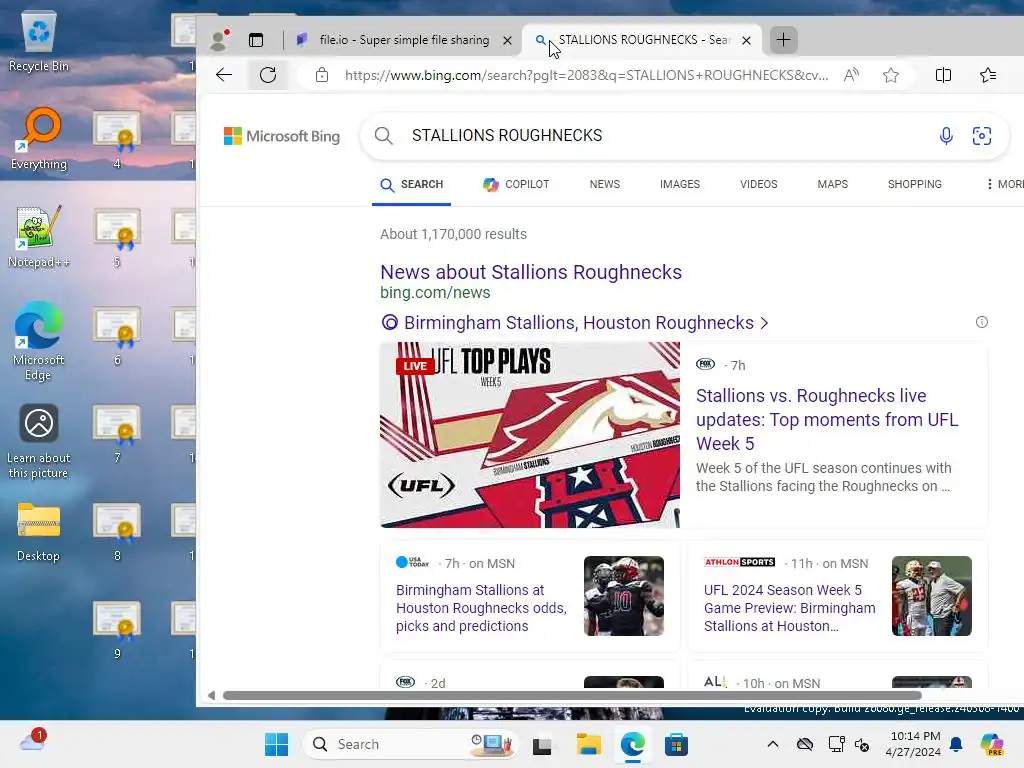View site information lock icon

321,75
